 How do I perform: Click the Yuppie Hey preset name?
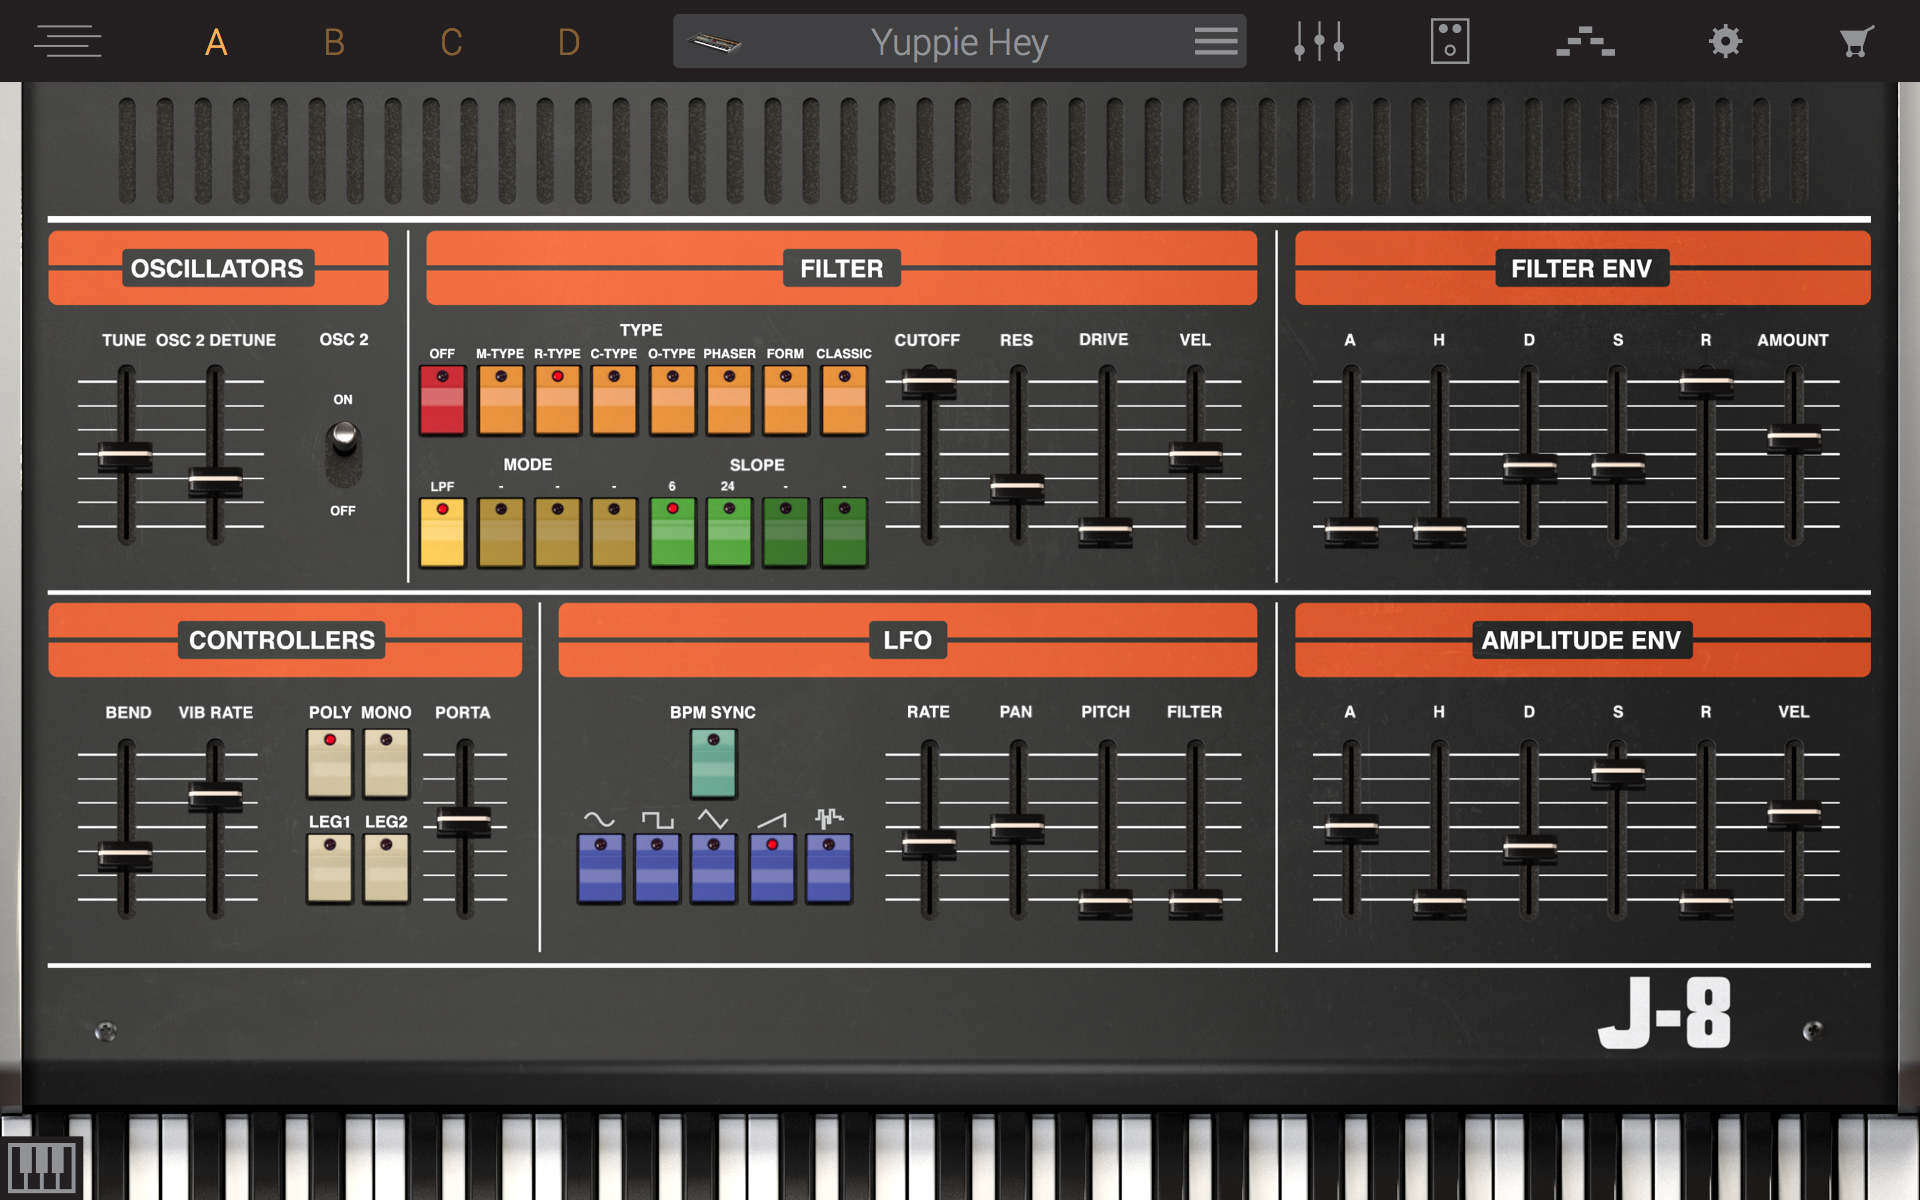[958, 42]
